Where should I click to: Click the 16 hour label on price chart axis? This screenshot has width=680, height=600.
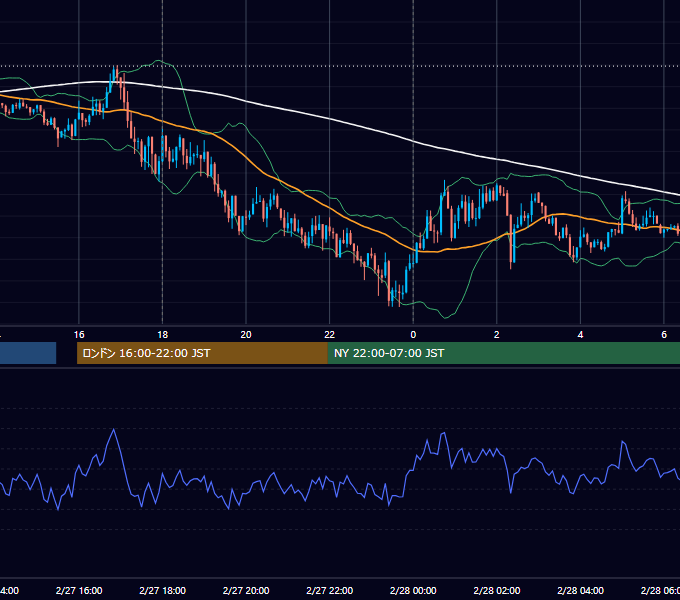coord(79,335)
